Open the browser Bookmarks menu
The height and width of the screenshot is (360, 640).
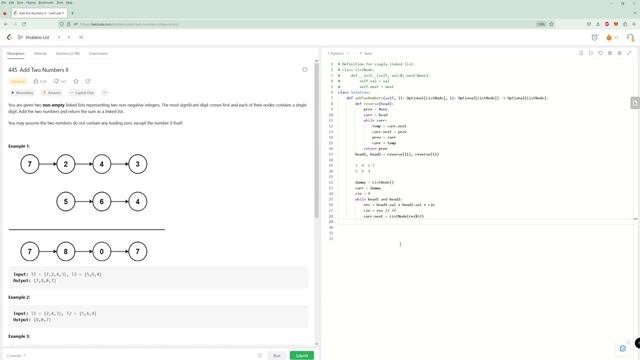tap(46, 2)
